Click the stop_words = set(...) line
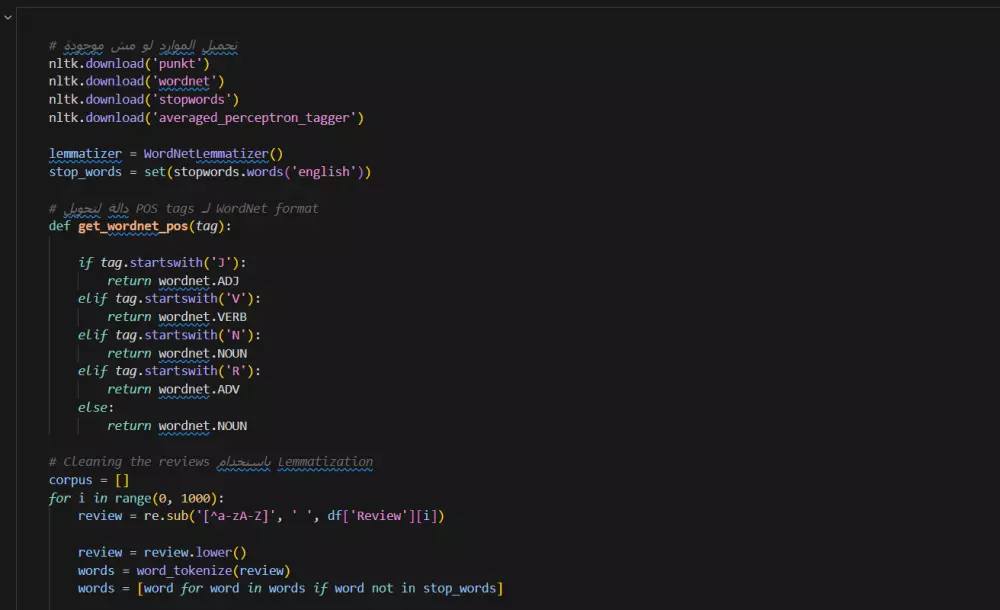This screenshot has height=610, width=1000. 210,172
